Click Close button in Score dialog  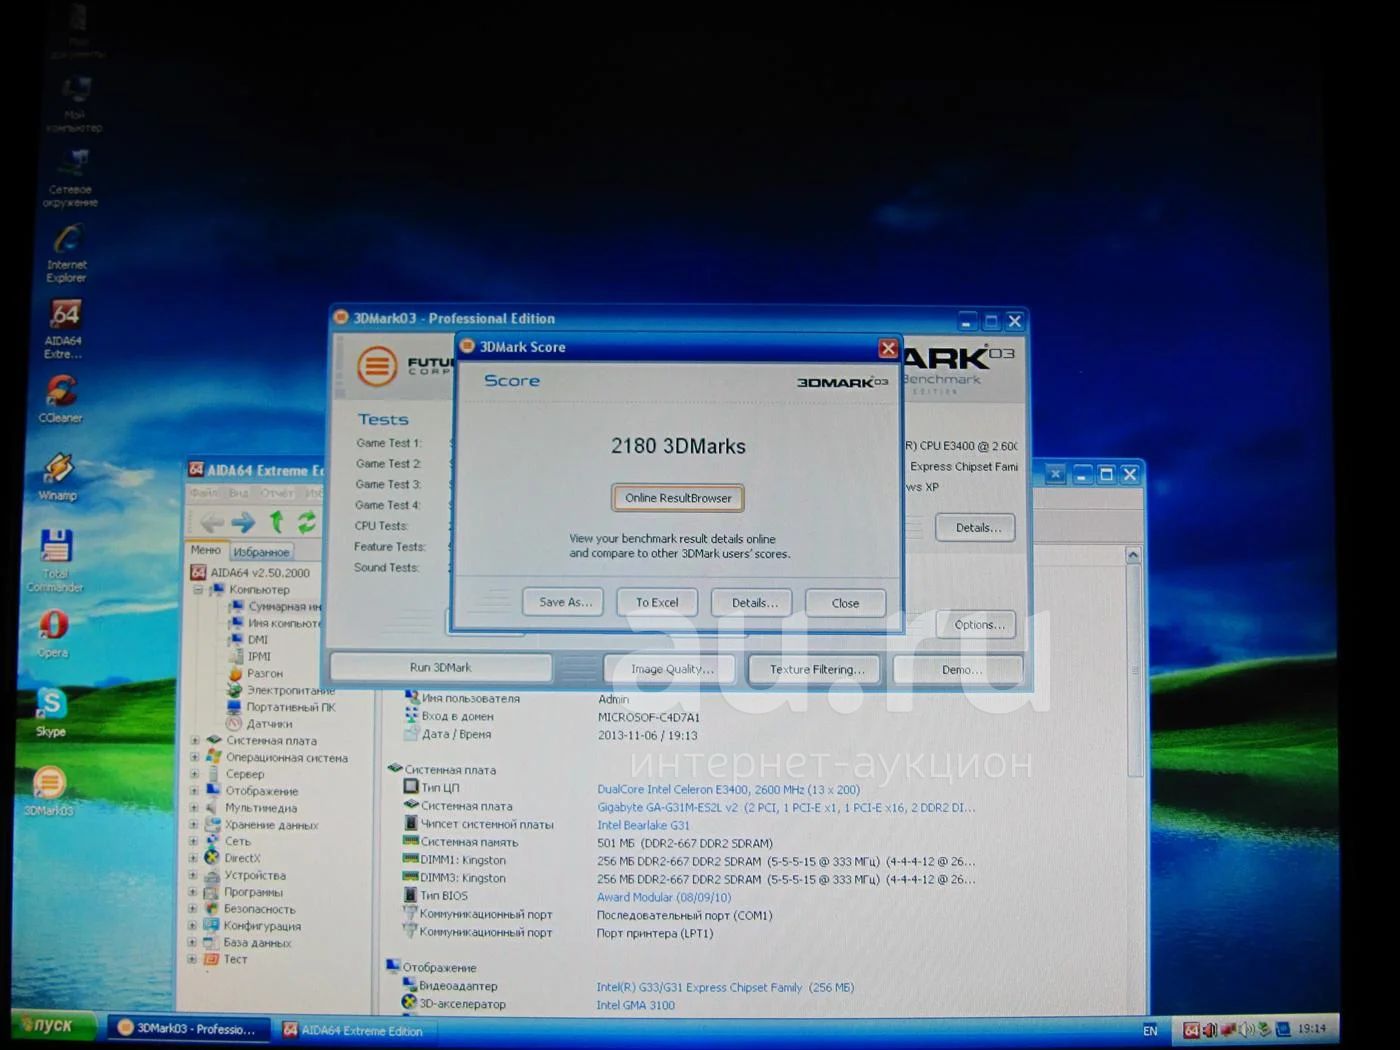pos(845,603)
